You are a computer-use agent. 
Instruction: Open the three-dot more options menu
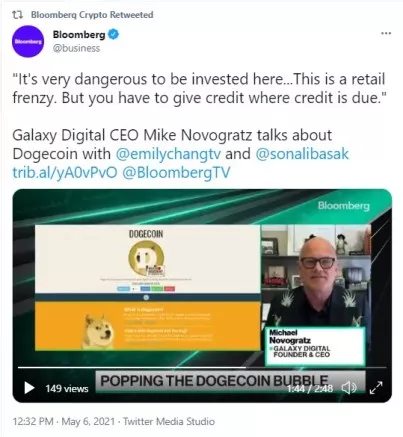386,33
